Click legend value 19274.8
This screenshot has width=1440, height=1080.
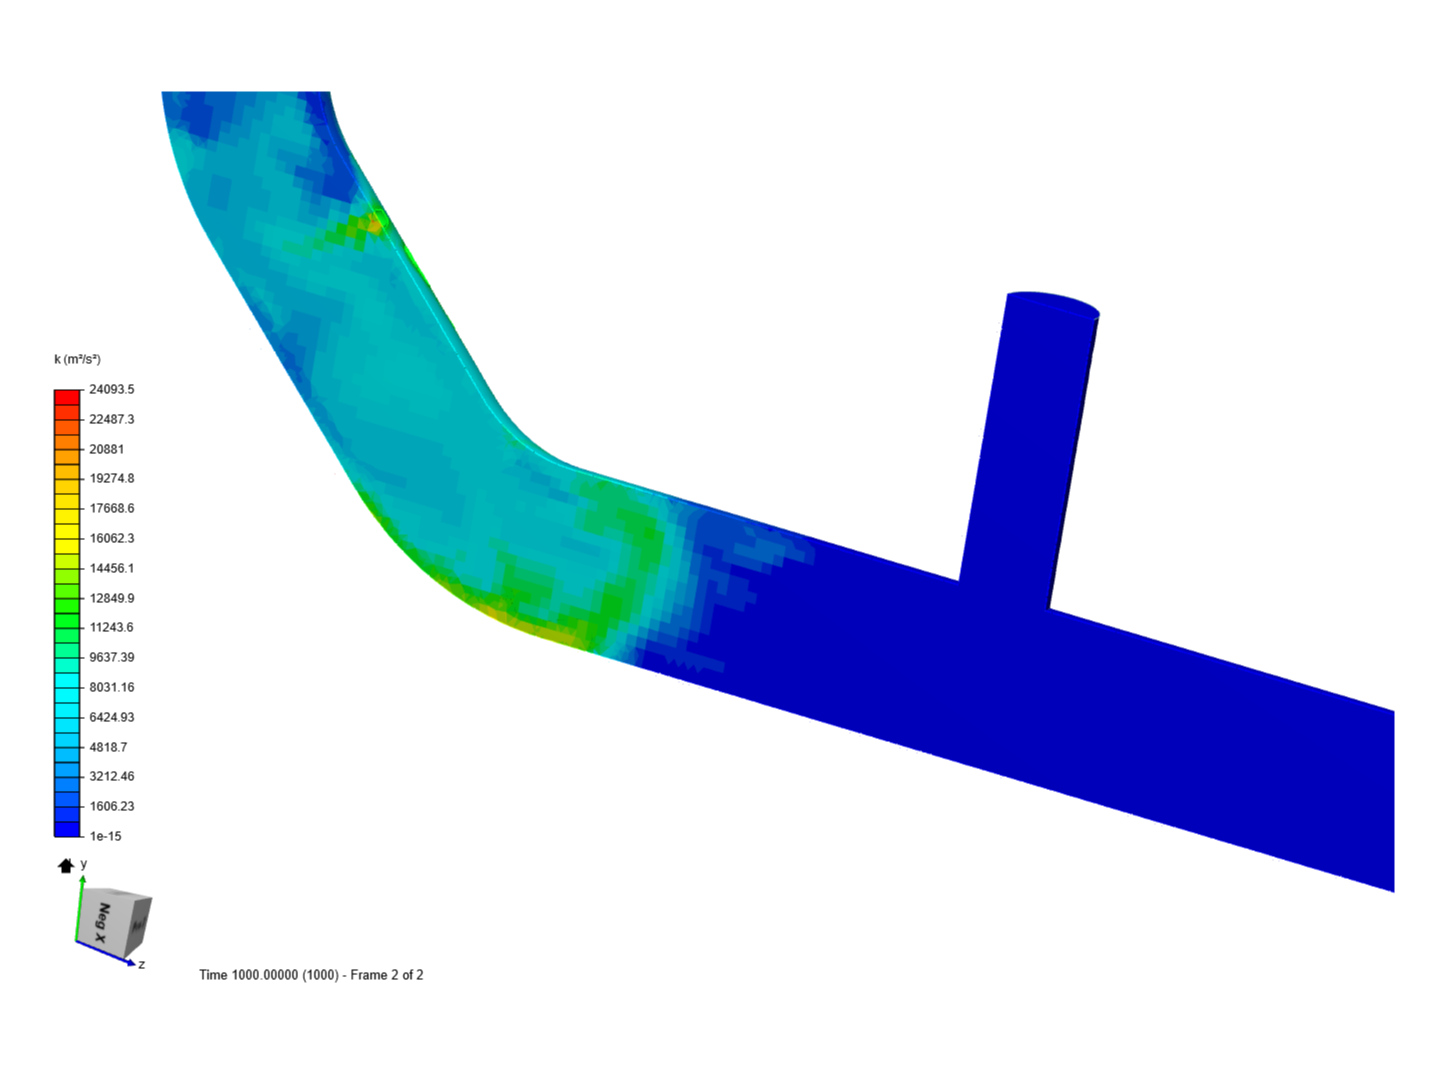pos(111,478)
